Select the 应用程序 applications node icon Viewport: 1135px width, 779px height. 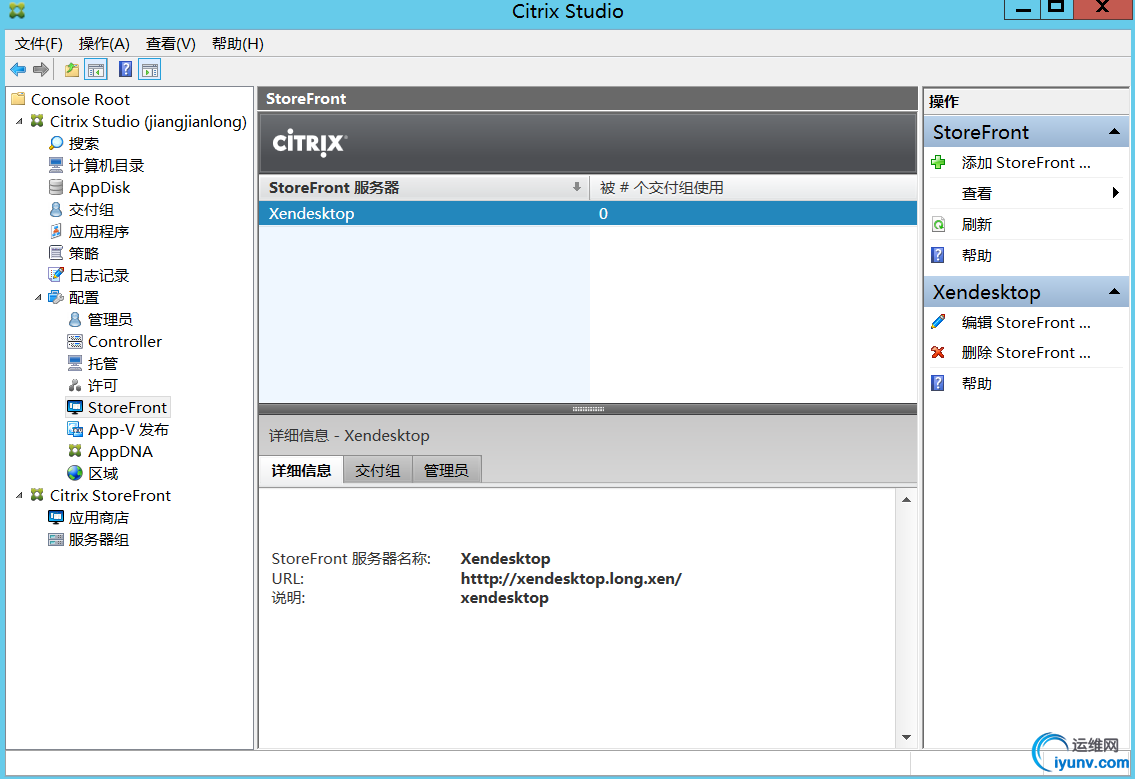pyautogui.click(x=56, y=231)
